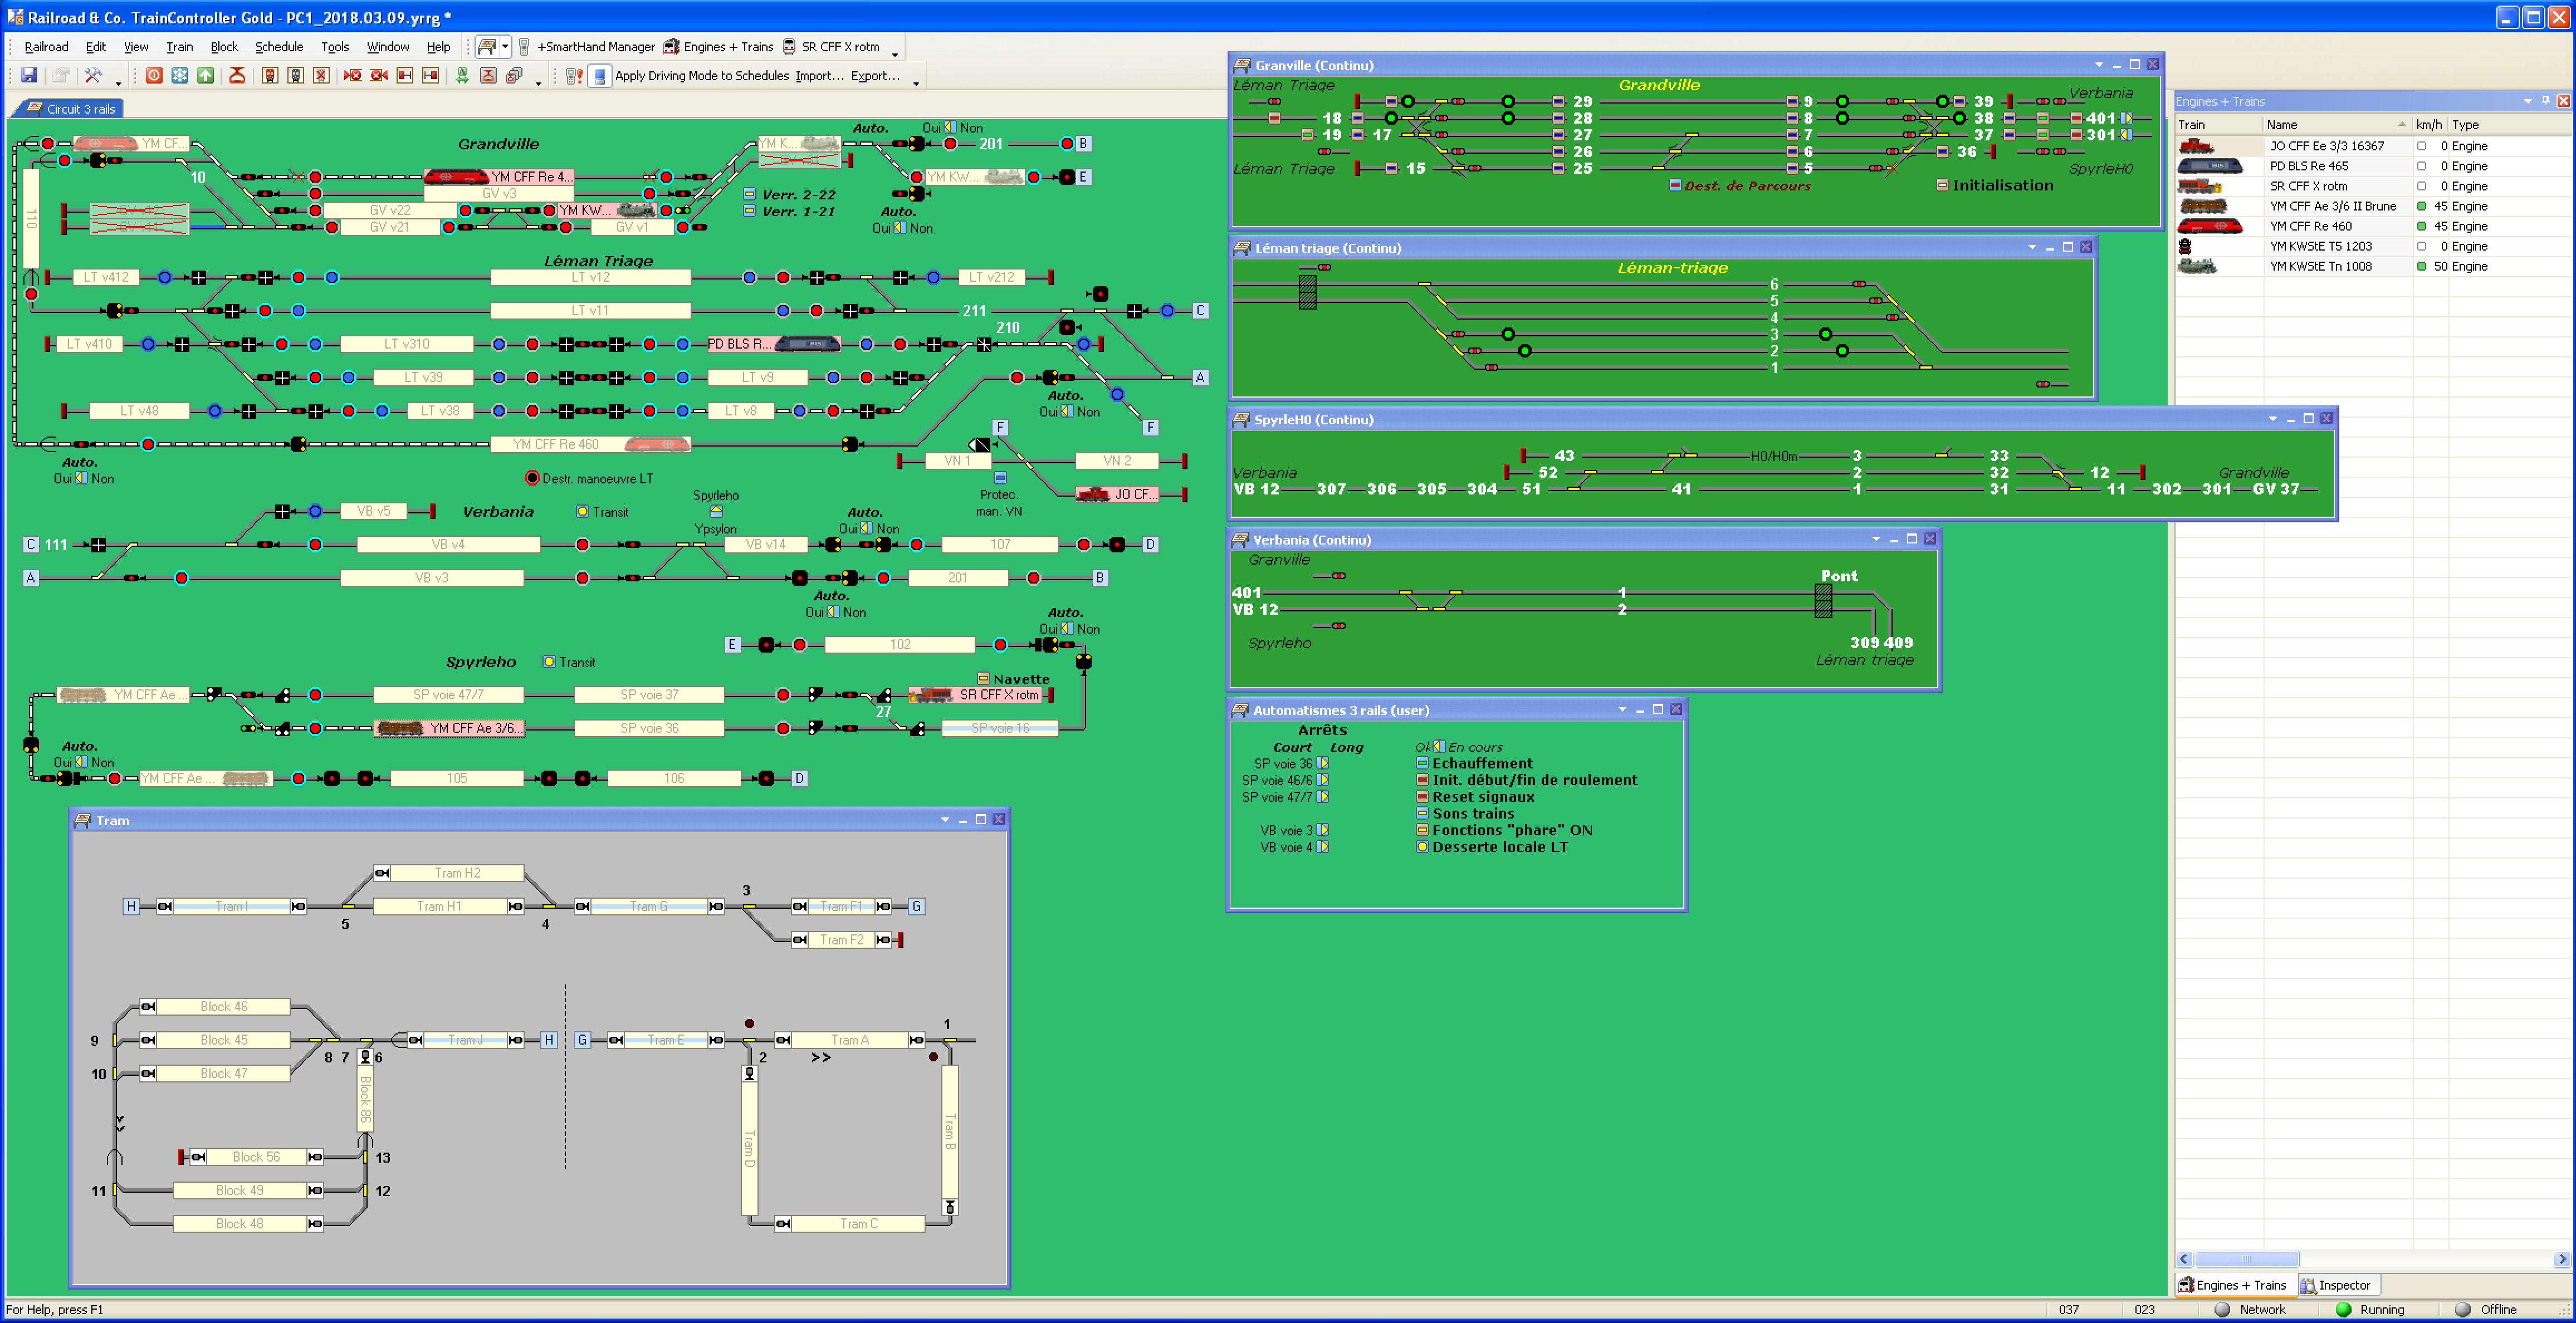
Task: Click the SmartHand handheld controller icon
Action: click(524, 47)
